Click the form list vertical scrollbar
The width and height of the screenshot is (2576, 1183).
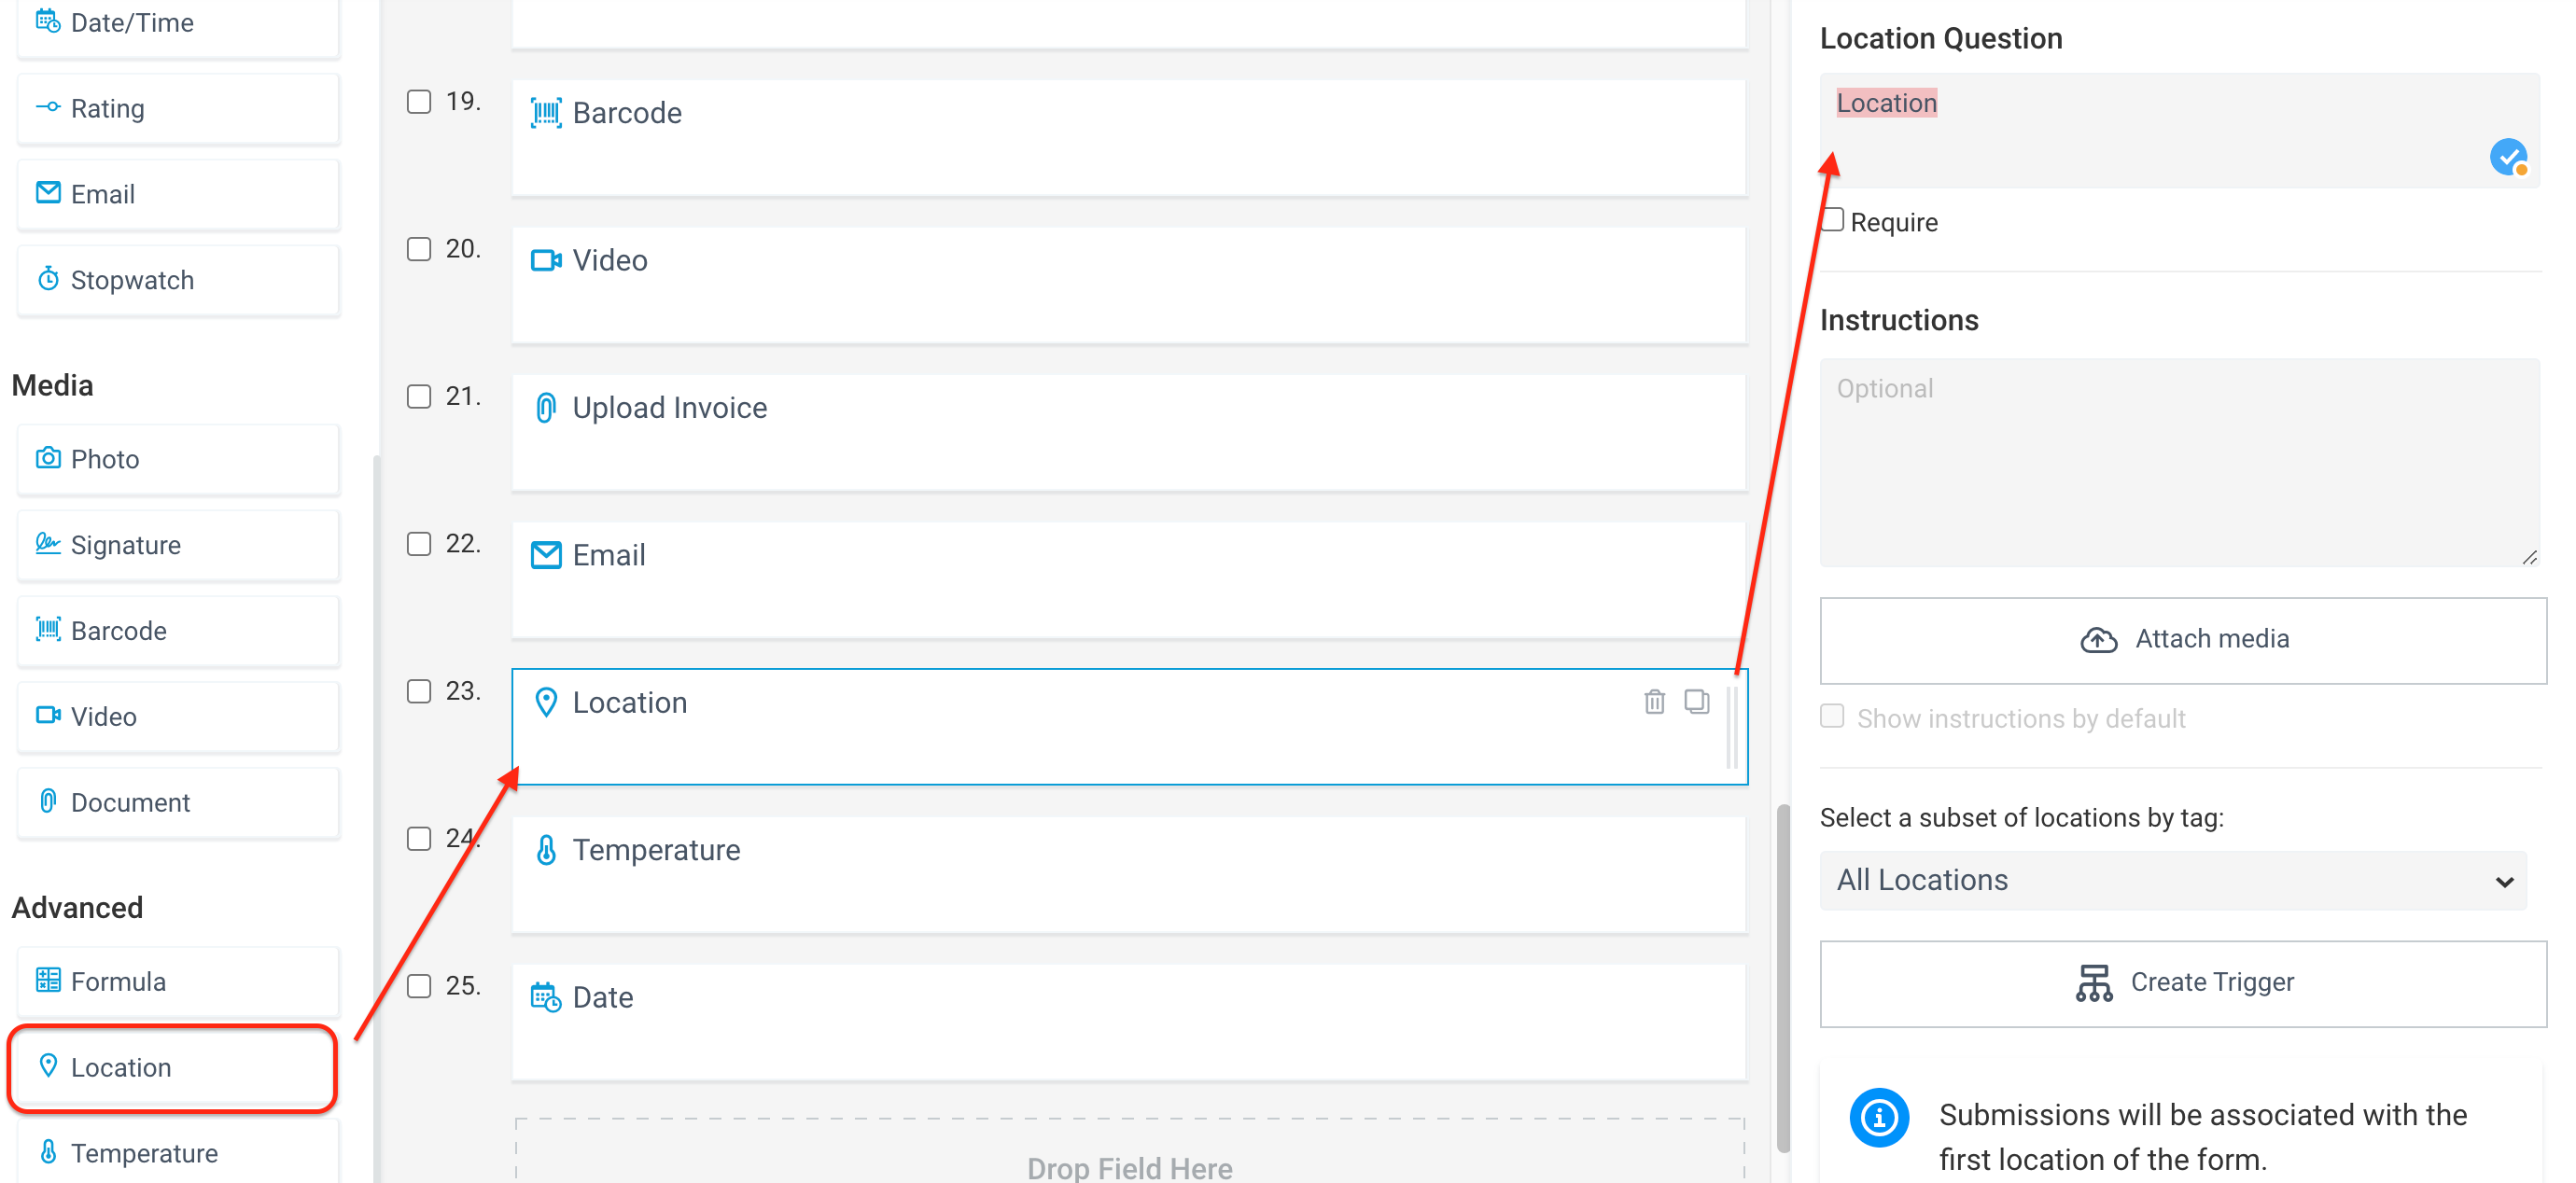[1783, 978]
